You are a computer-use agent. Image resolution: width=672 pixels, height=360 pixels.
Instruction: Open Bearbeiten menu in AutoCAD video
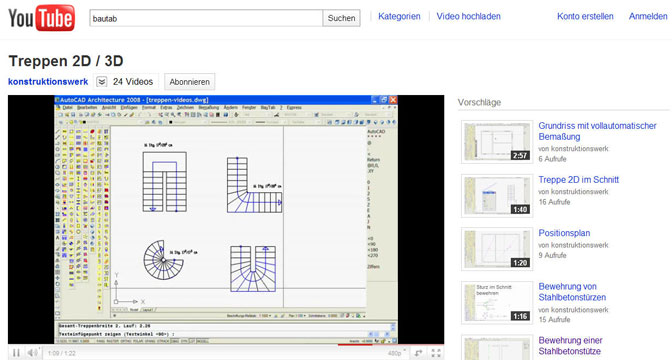[x=87, y=108]
